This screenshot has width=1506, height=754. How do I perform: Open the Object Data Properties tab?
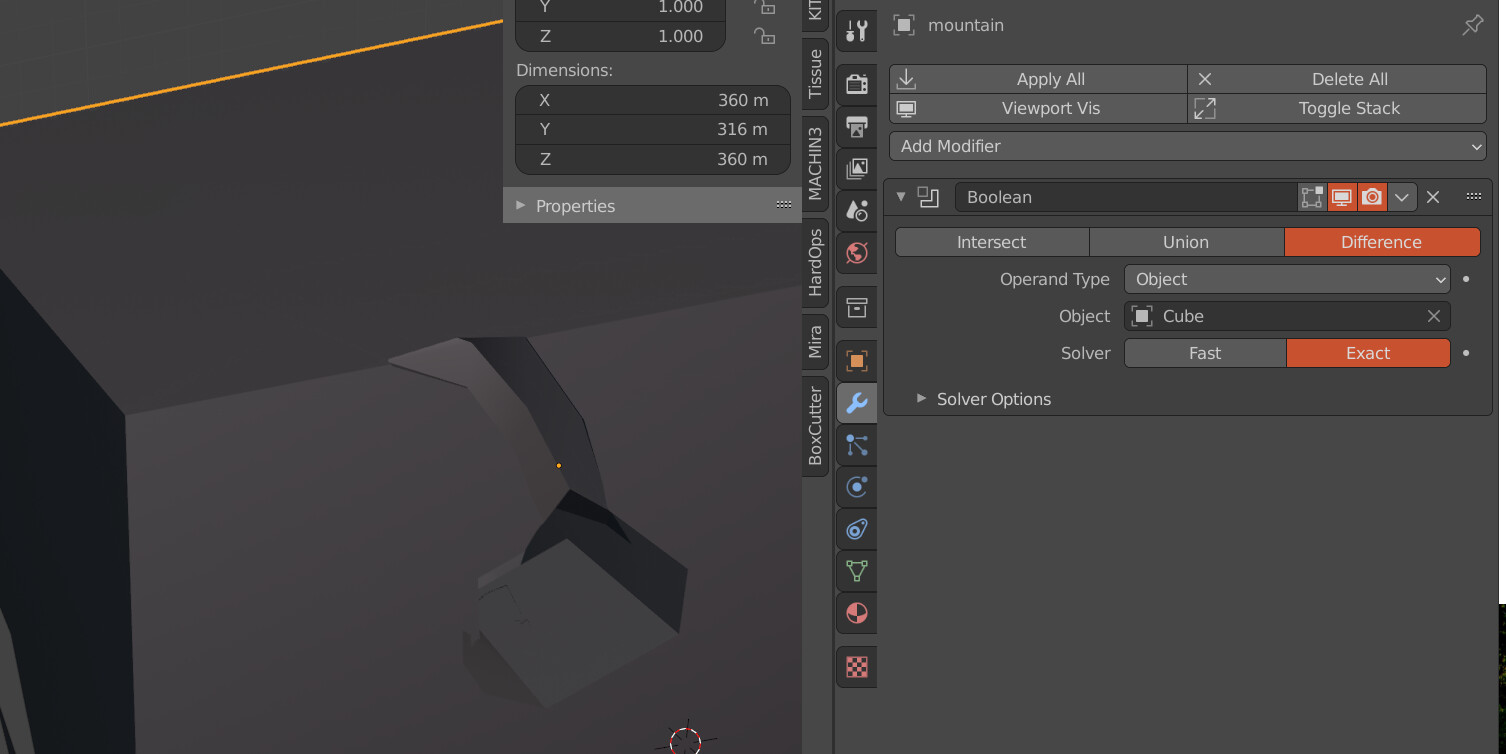856,571
